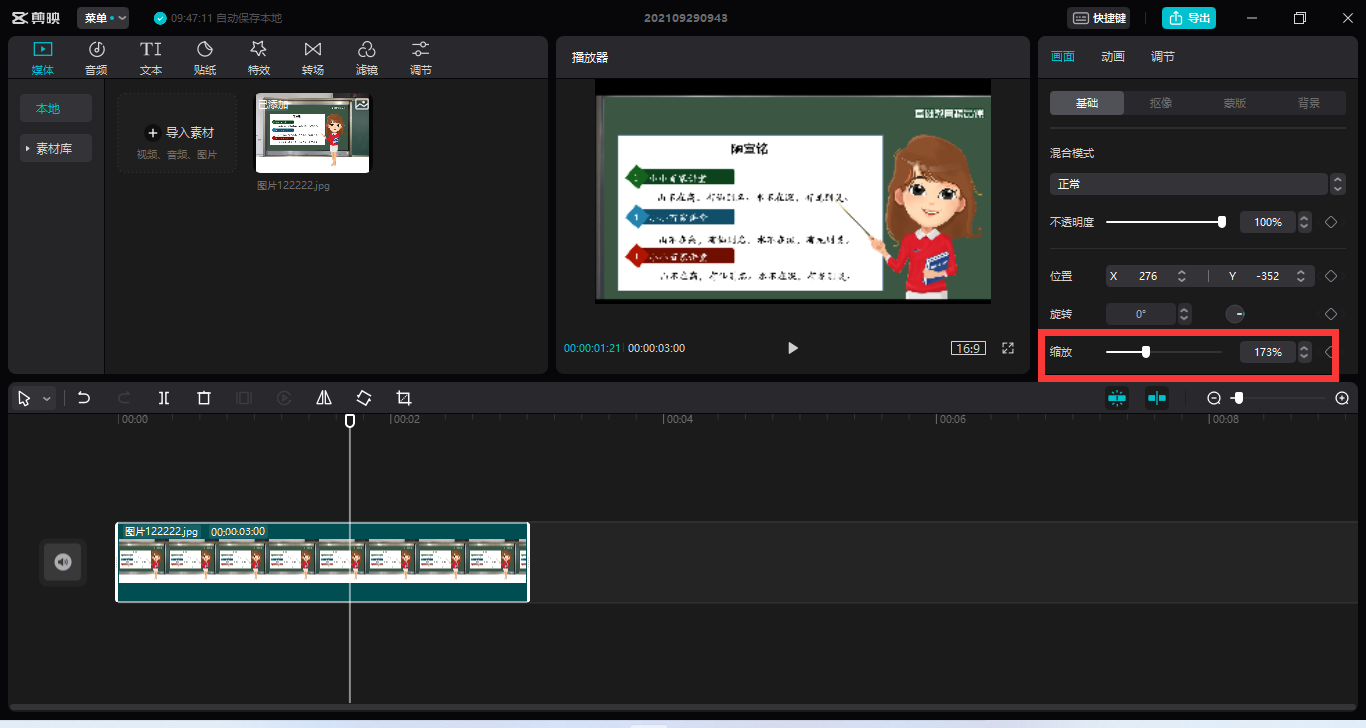
Task: Open the 媒体 media tab
Action: [43, 58]
